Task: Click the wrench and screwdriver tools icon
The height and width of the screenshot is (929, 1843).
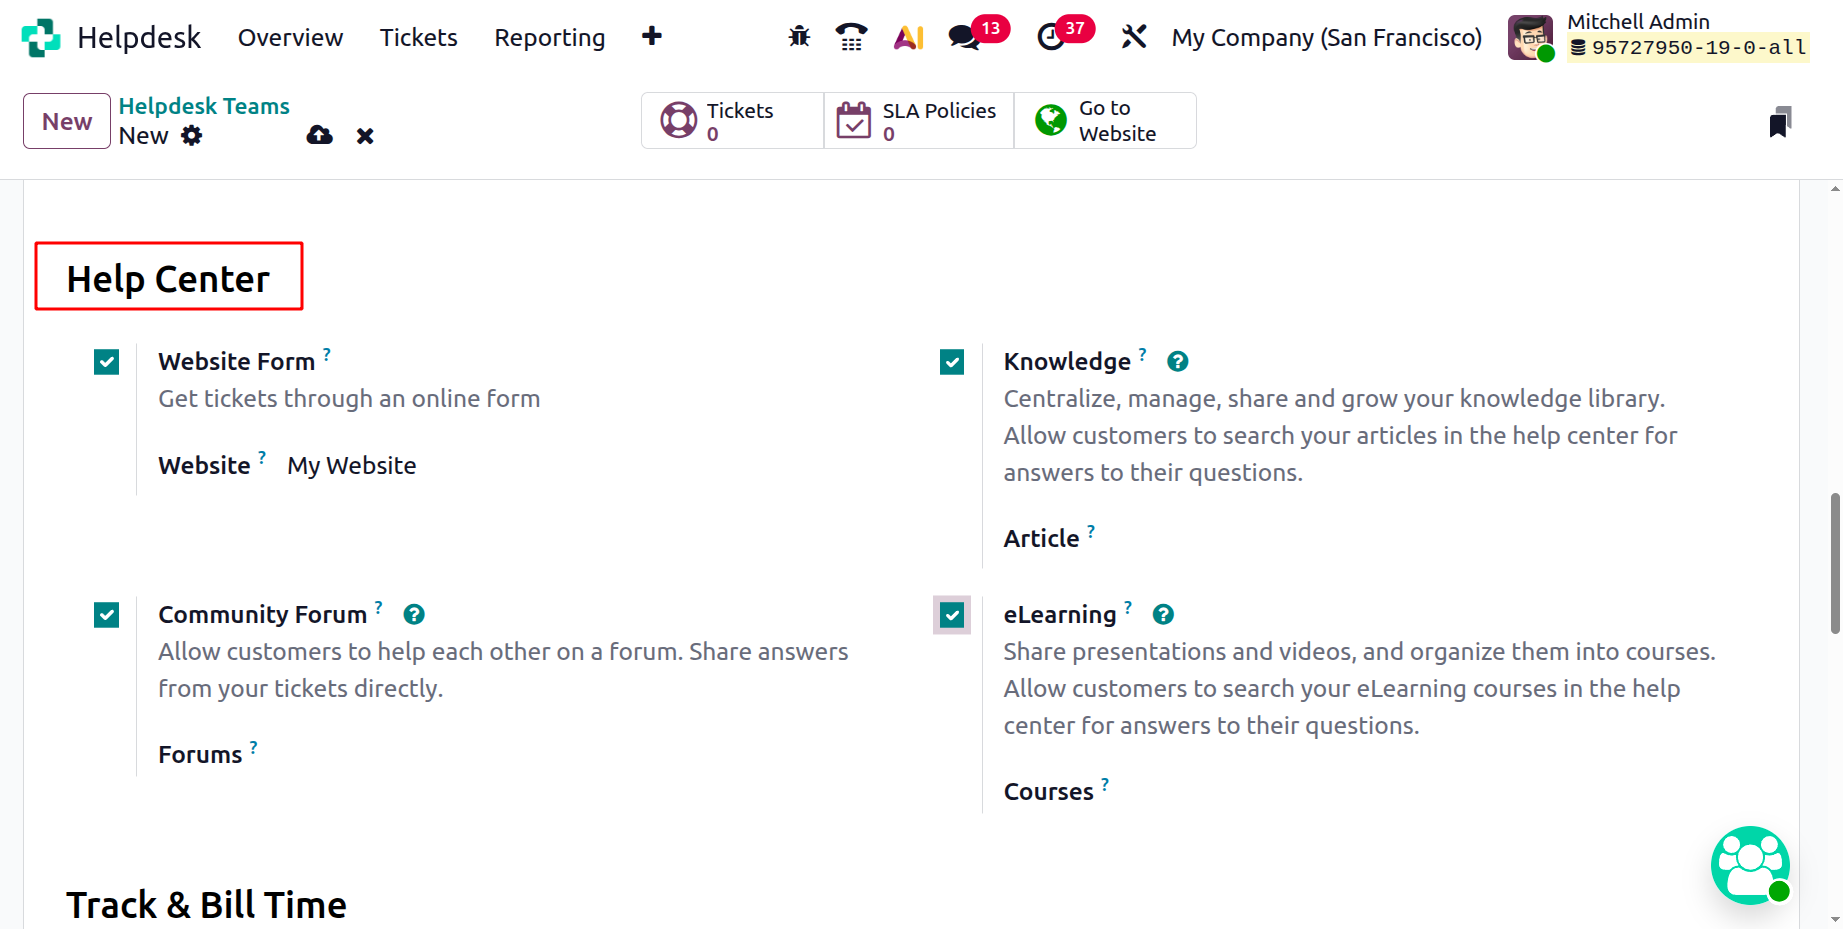Action: 1133,37
